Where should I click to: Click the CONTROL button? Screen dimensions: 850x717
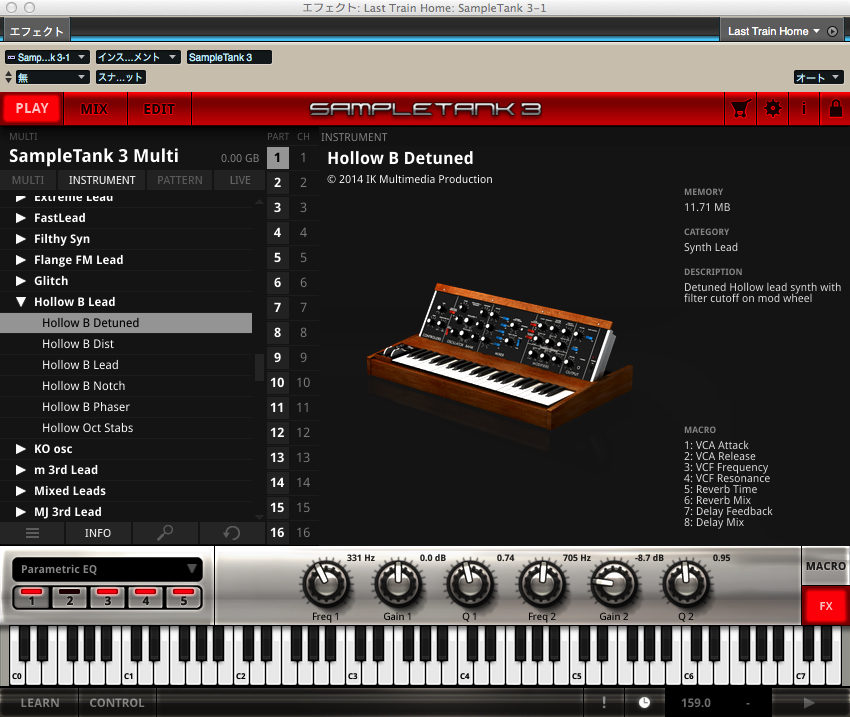pos(117,702)
